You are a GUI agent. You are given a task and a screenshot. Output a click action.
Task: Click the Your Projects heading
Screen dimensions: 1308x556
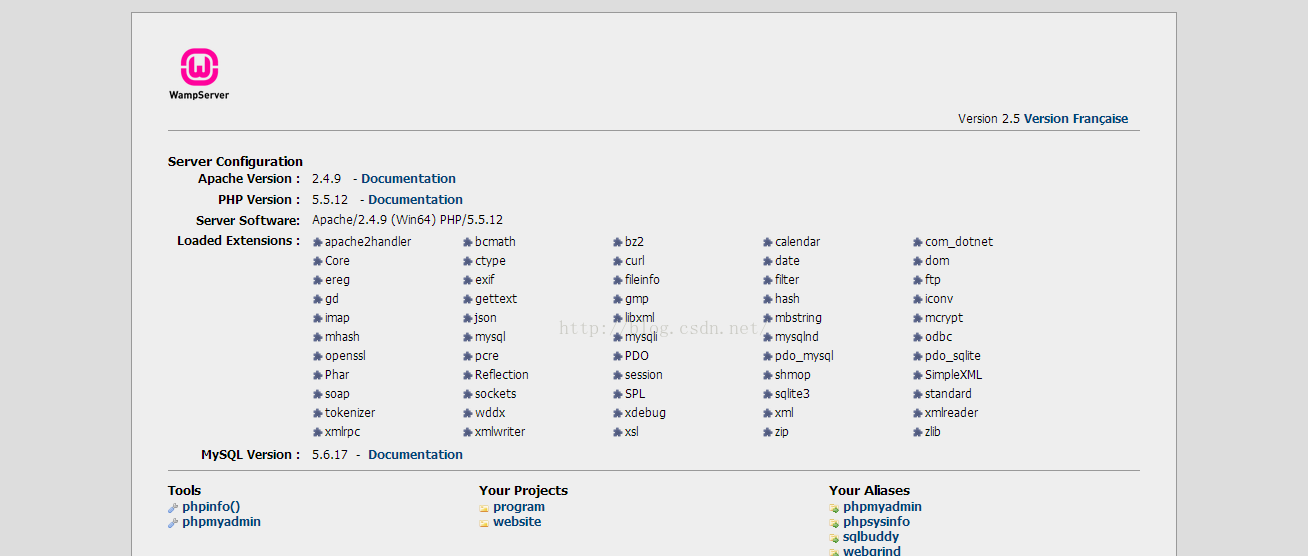click(x=523, y=490)
